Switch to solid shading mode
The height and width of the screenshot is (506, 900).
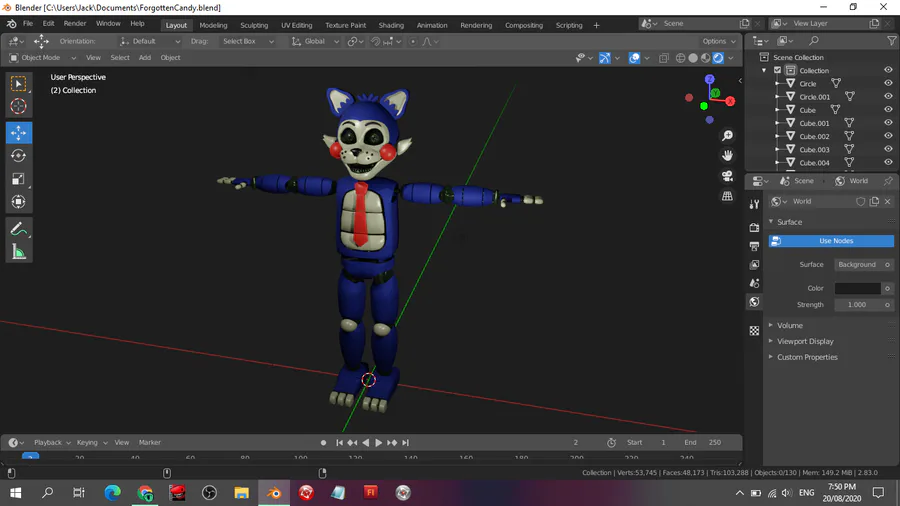click(693, 58)
